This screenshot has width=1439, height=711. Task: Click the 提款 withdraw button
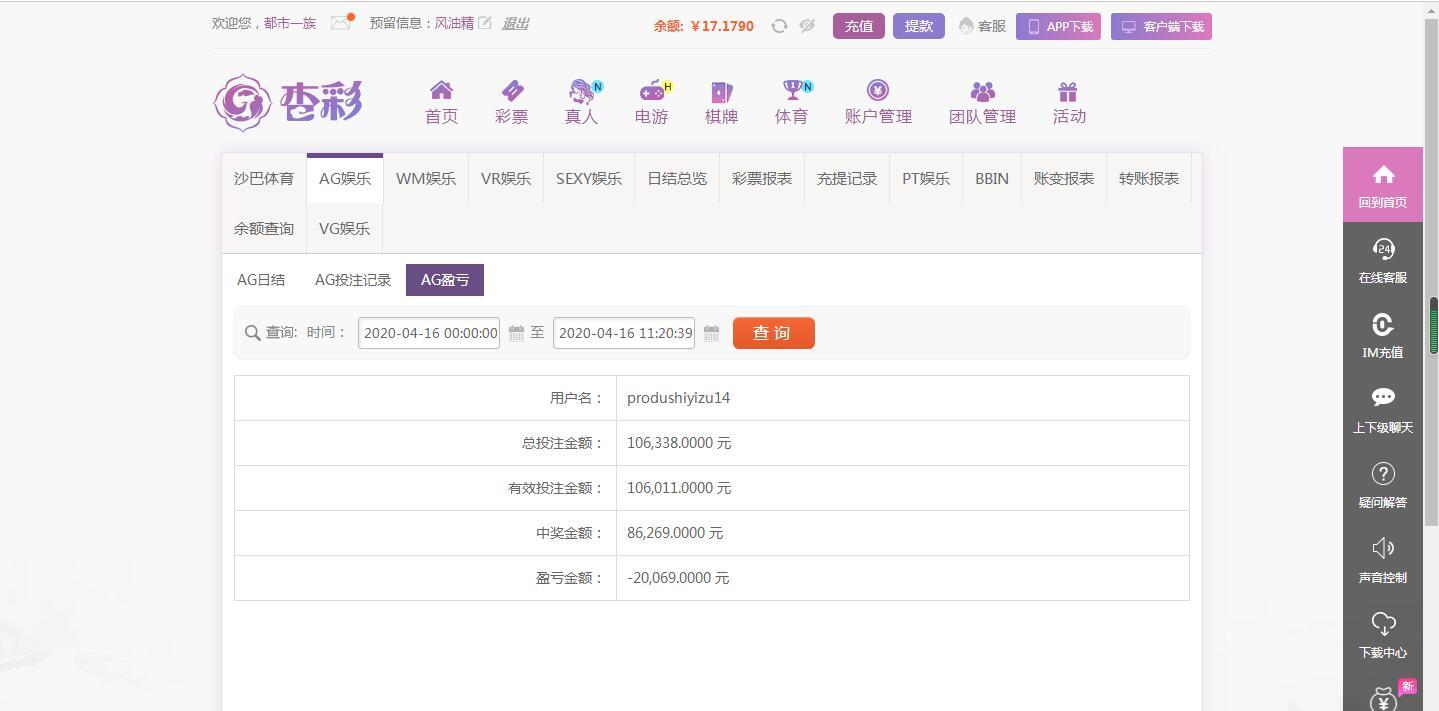(919, 26)
